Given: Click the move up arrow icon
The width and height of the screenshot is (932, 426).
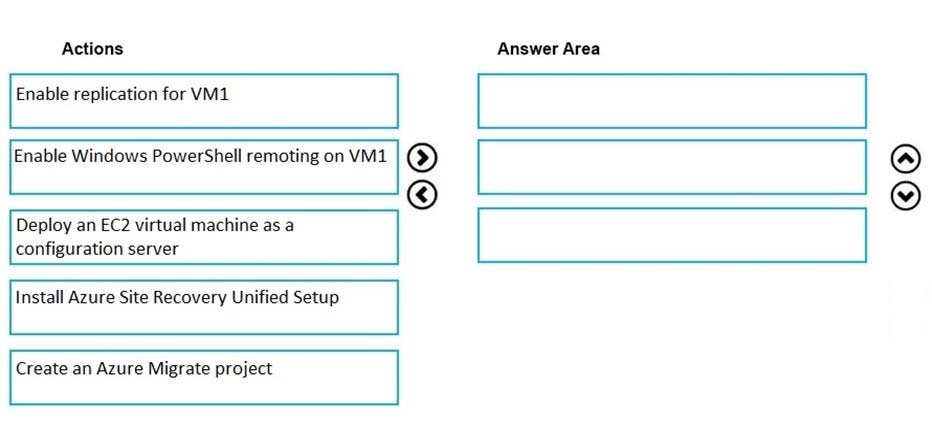Looking at the screenshot, I should (905, 159).
